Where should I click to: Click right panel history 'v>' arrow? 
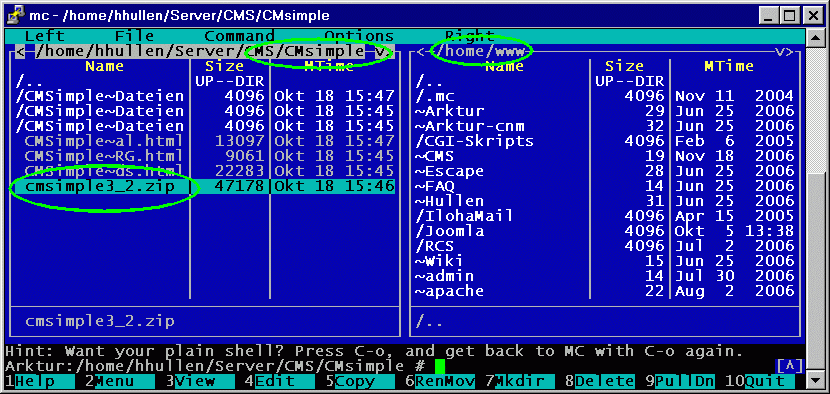tap(784, 51)
